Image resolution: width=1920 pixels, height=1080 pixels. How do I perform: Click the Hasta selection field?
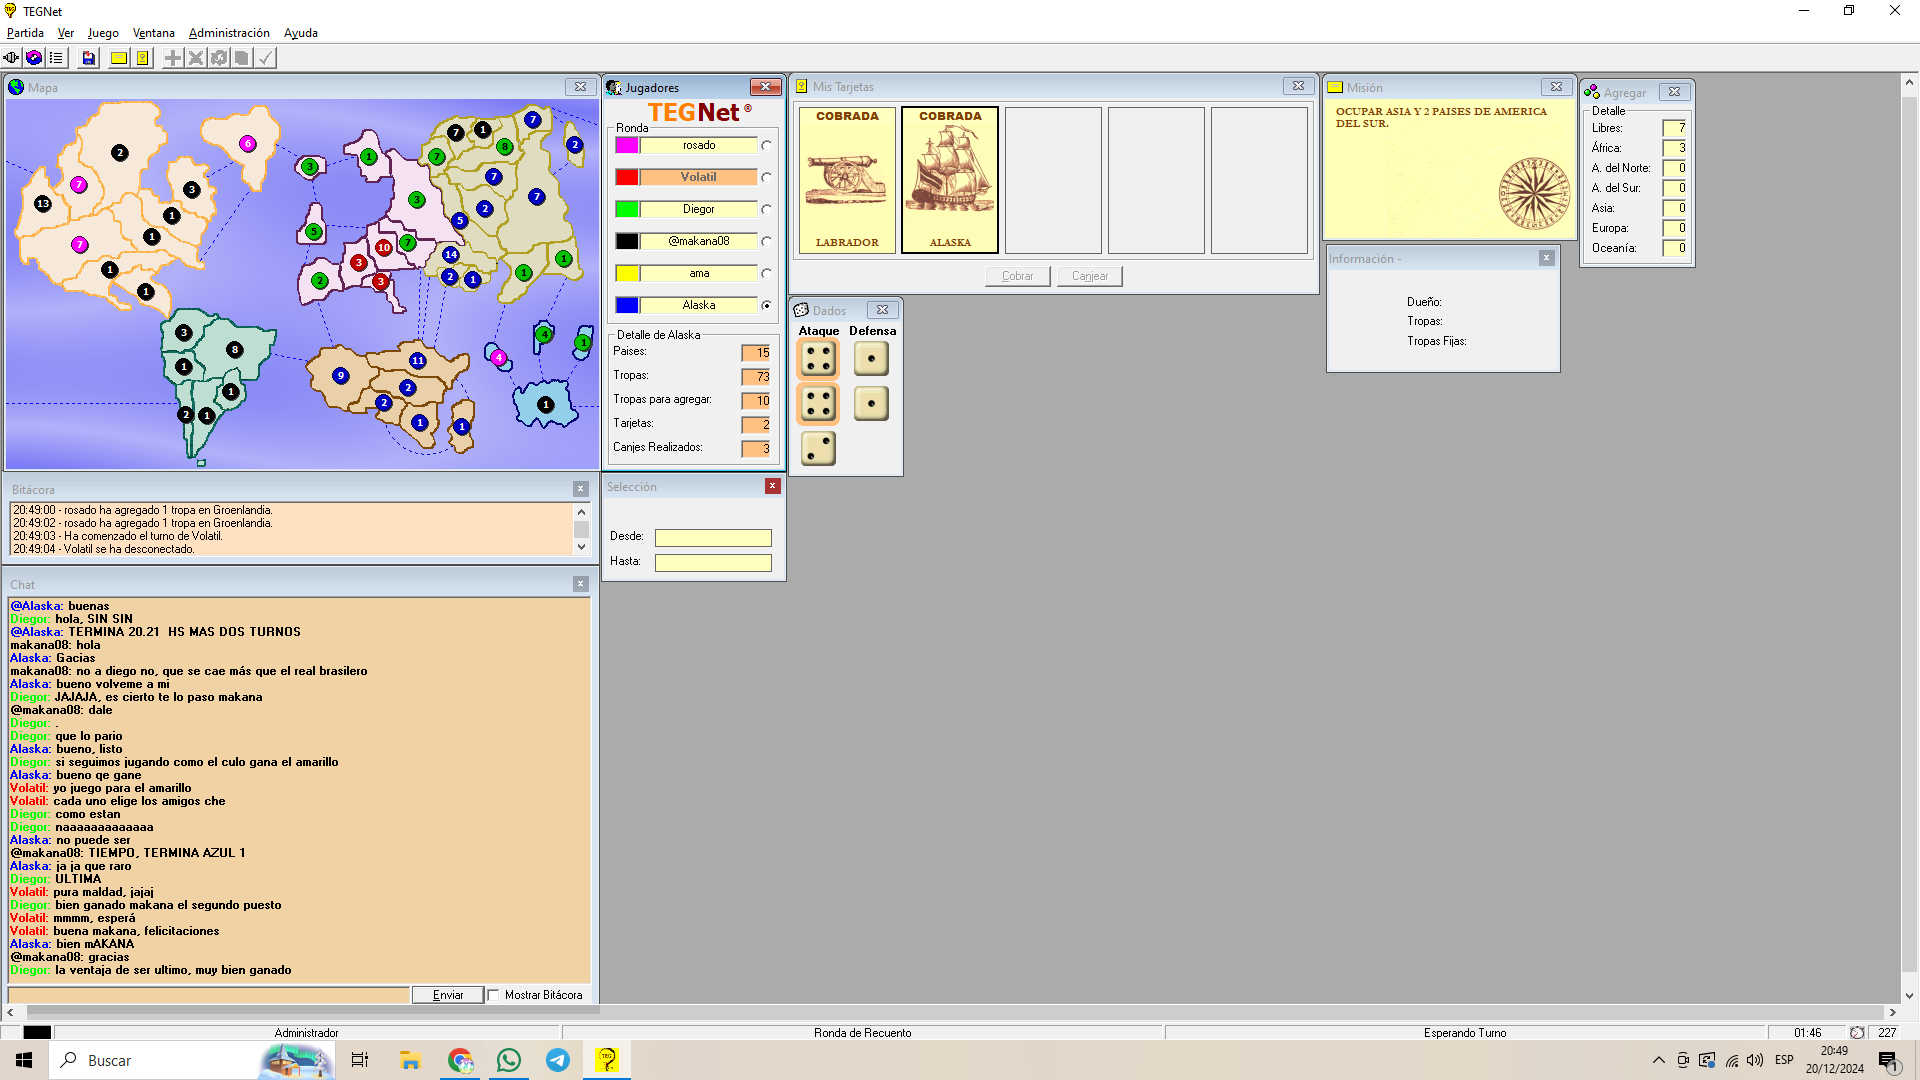(713, 563)
